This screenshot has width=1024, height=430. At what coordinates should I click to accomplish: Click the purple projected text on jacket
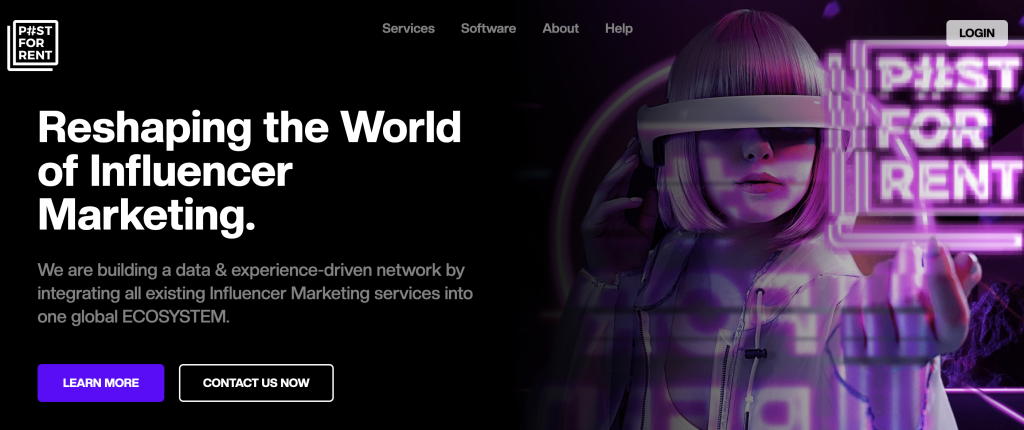[x=740, y=330]
